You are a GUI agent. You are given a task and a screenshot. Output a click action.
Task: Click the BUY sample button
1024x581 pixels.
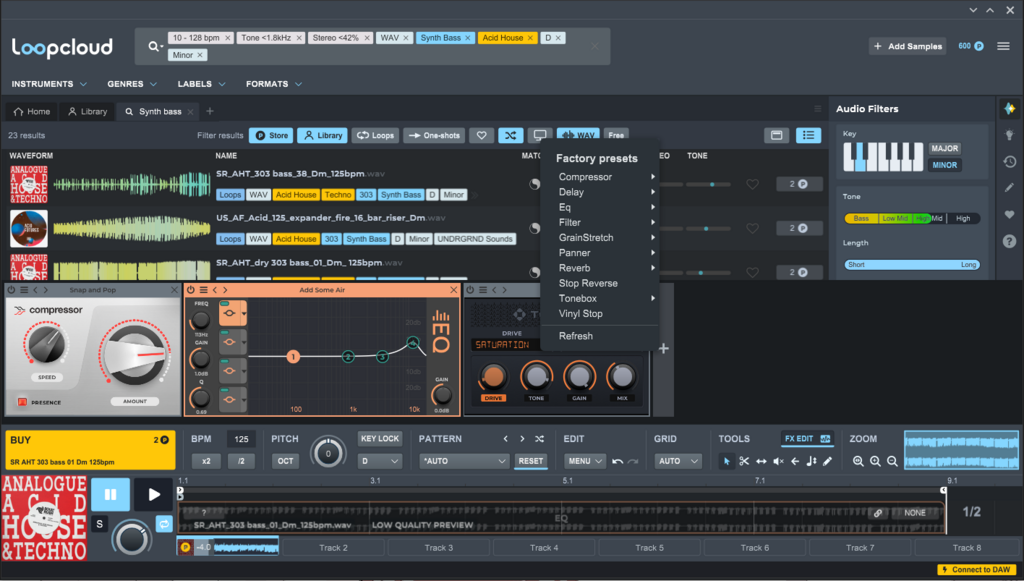point(90,450)
